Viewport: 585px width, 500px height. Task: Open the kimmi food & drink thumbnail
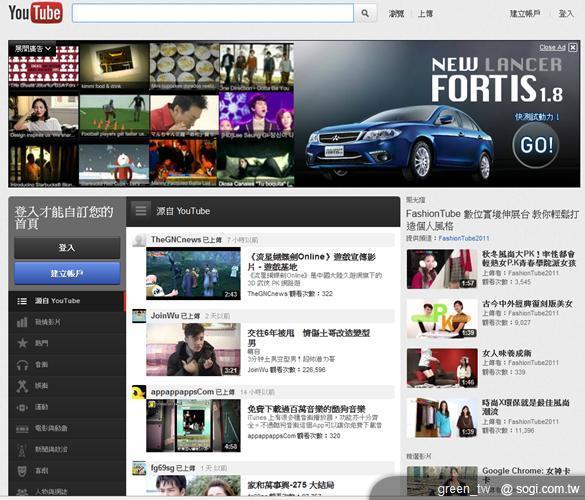114,66
